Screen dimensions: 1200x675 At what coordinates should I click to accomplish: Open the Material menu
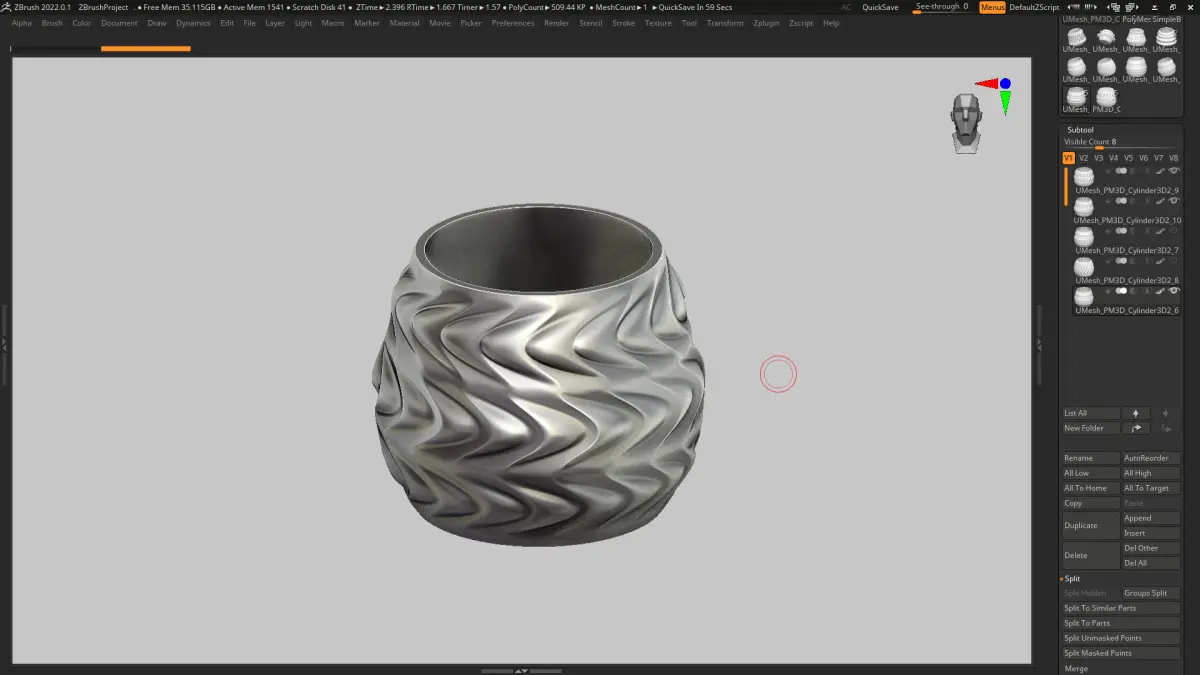click(405, 23)
